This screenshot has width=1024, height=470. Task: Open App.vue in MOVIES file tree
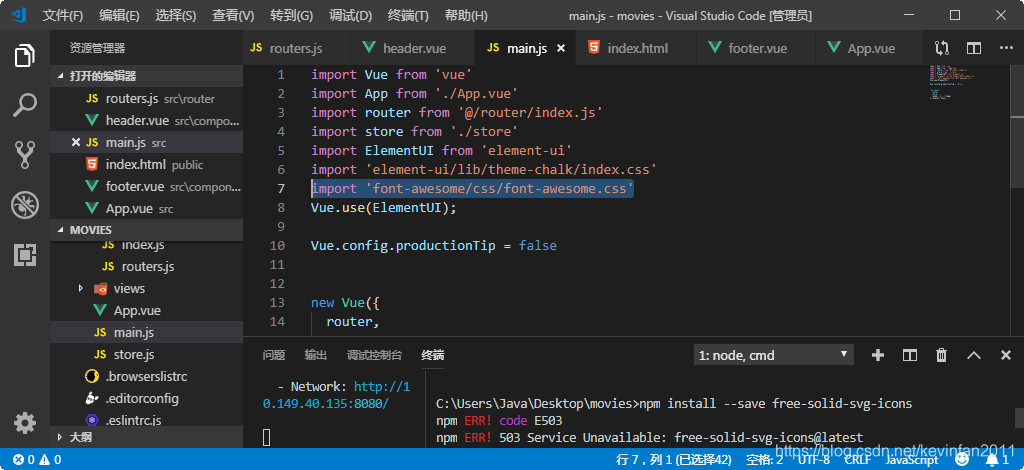[146, 310]
